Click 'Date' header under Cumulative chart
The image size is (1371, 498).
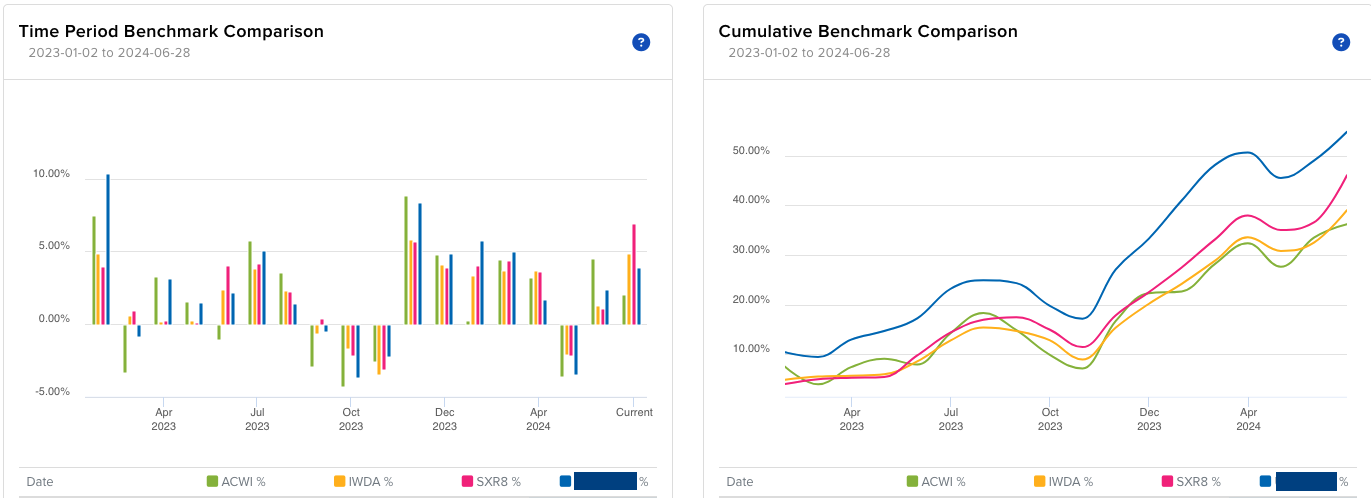740,482
